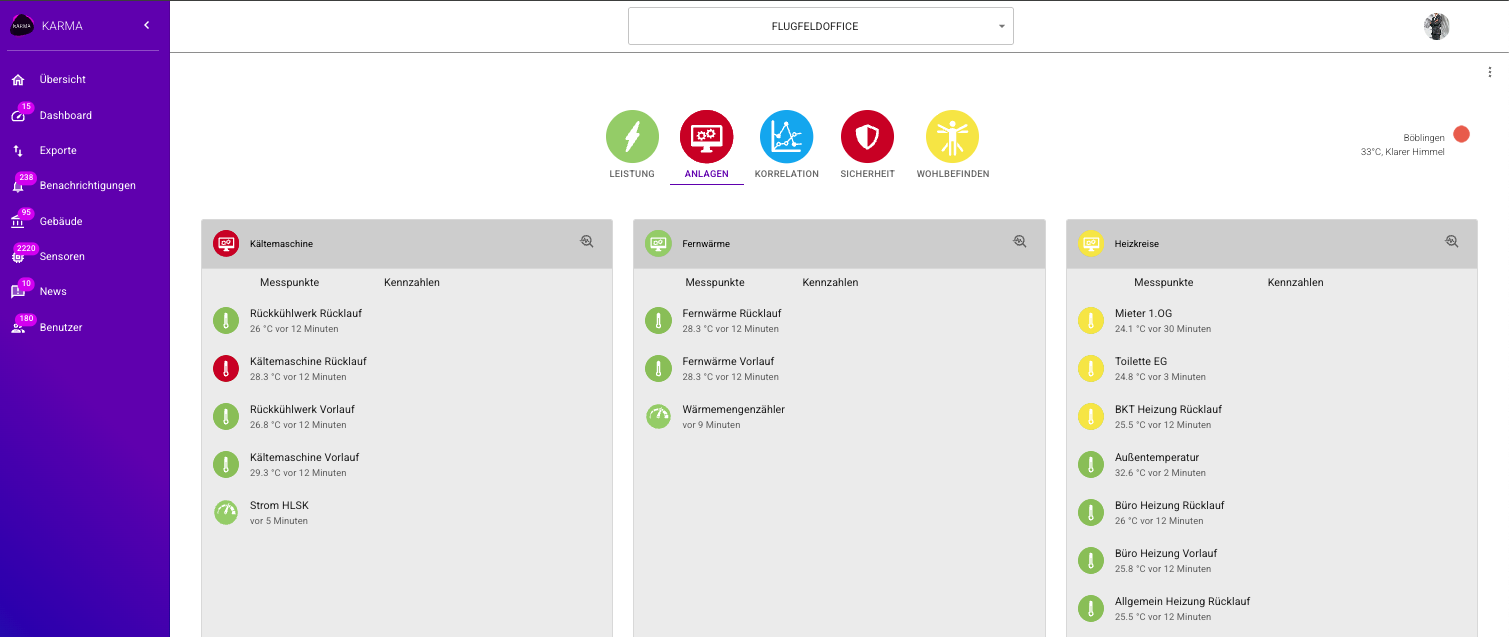Click the Gebäude building icon
Screen dimensions: 1509x637
coord(18,222)
